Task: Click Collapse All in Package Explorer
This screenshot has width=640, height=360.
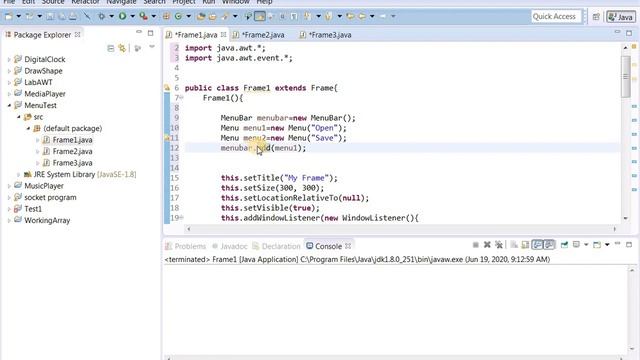Action: (111, 48)
